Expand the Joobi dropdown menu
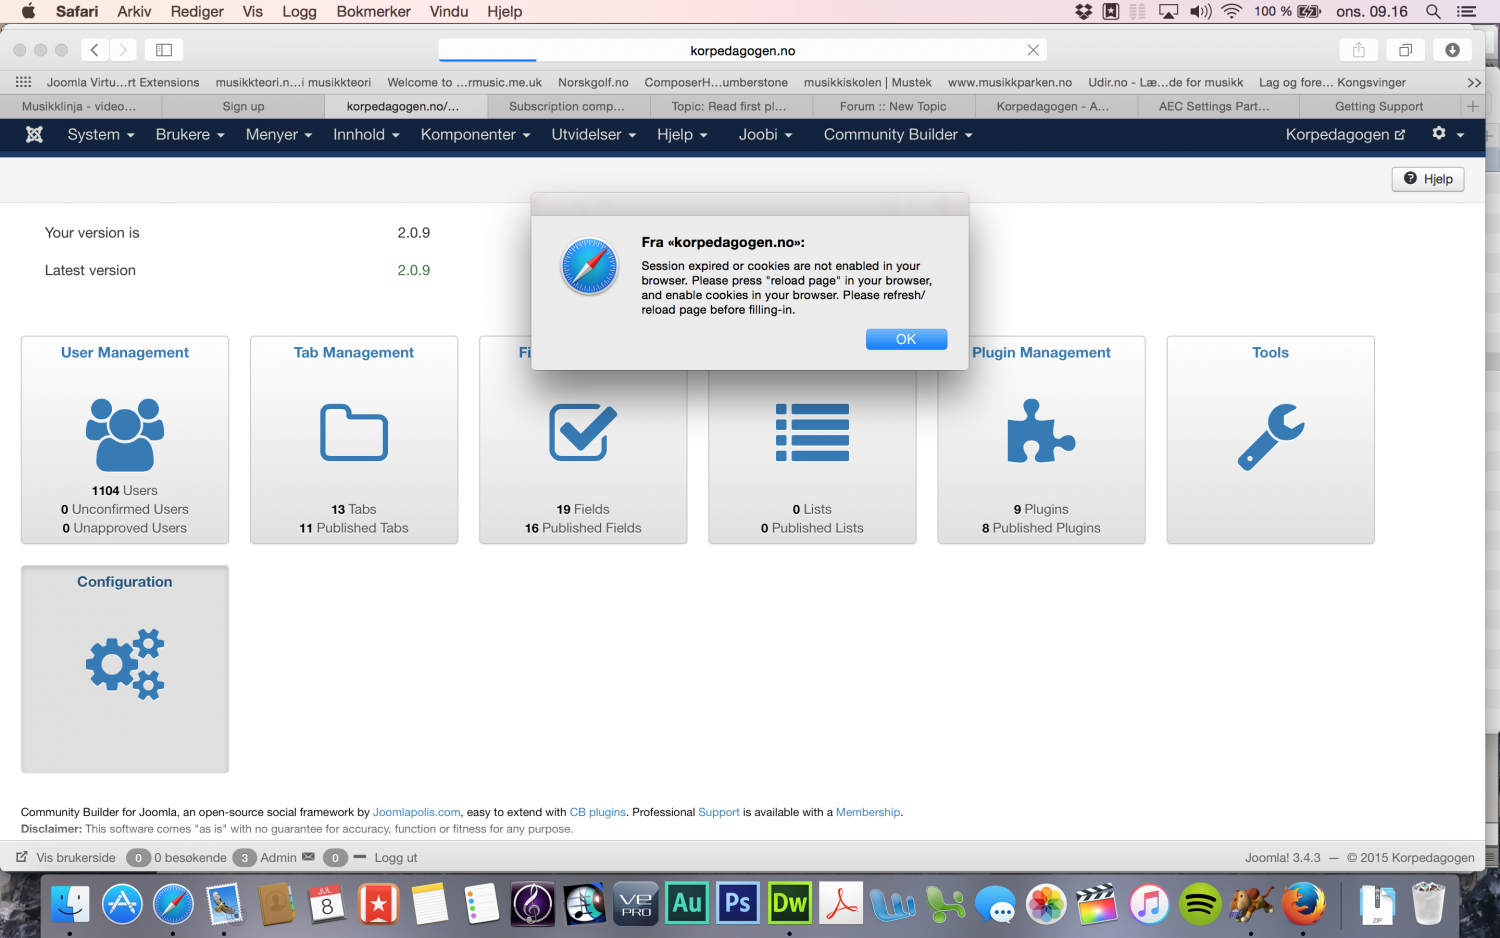1500x938 pixels. pyautogui.click(x=765, y=134)
